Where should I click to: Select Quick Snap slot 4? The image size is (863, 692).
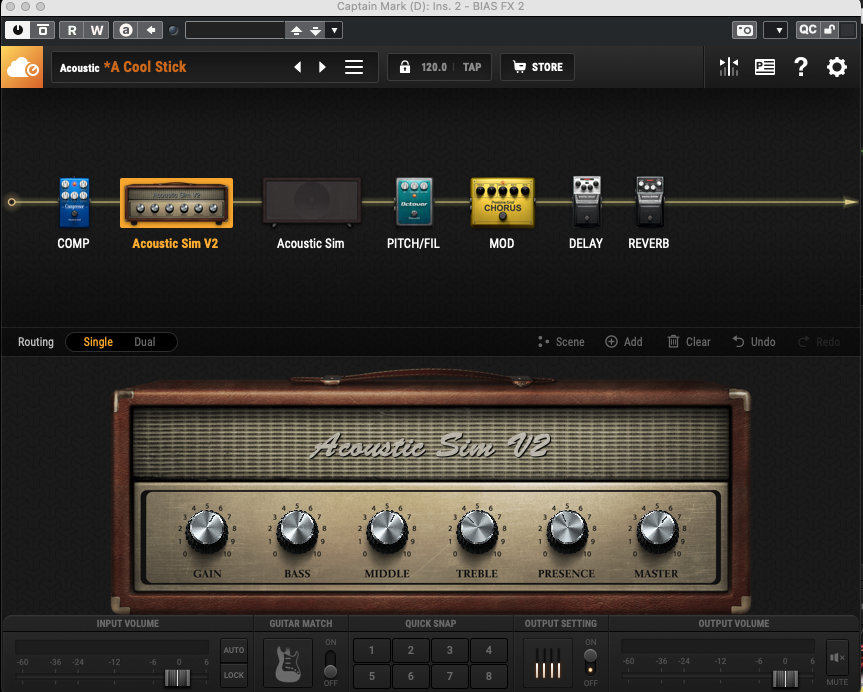489,650
